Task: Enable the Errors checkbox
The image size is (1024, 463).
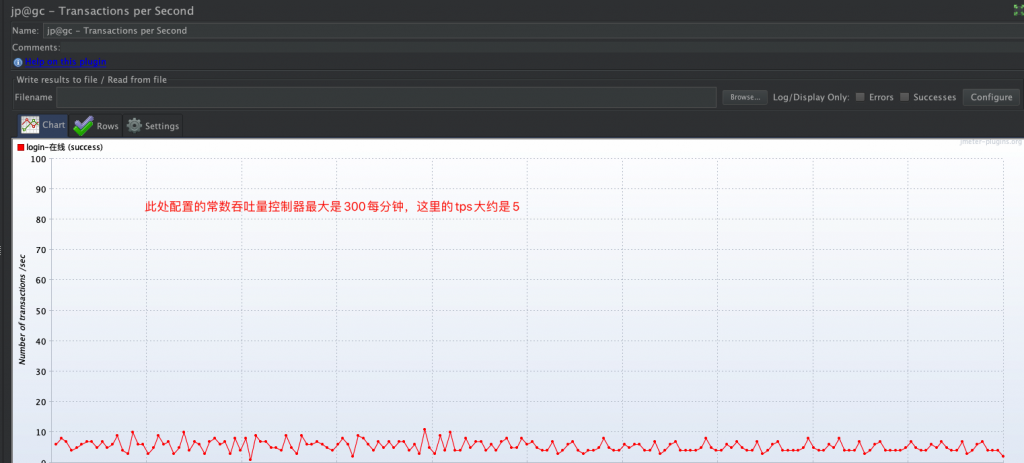Action: tap(860, 97)
